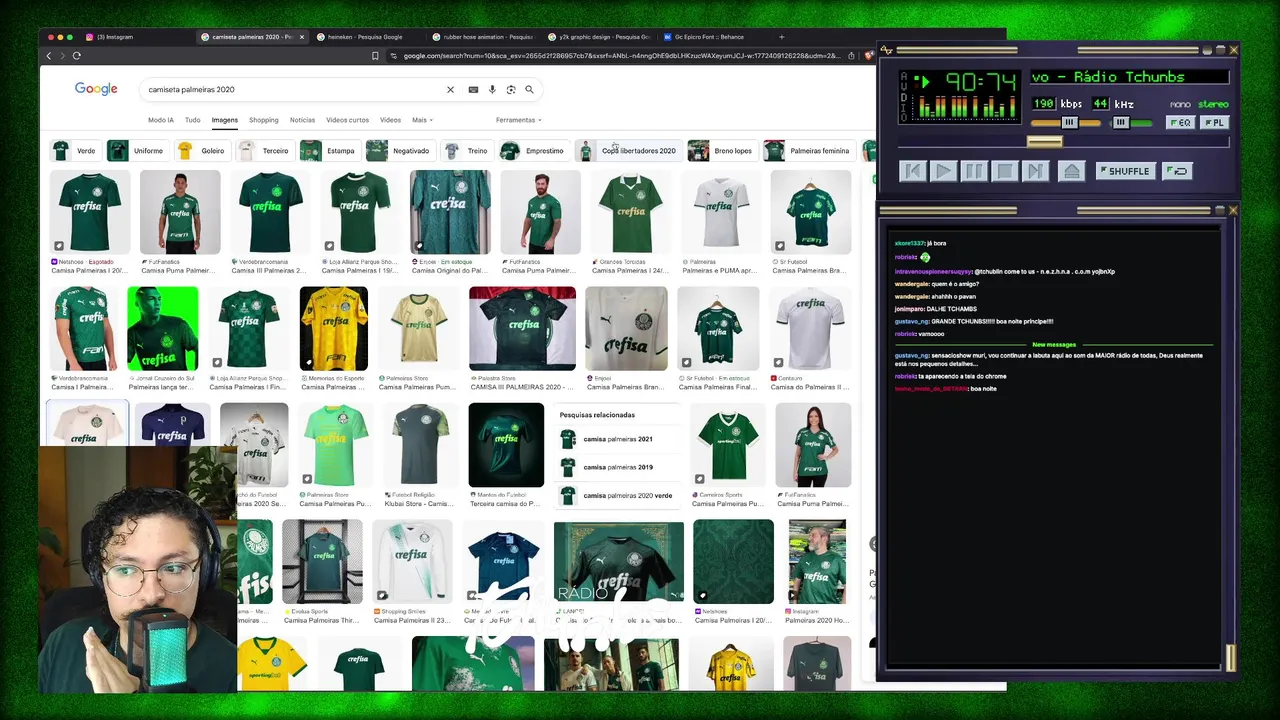This screenshot has height=720, width=1280.
Task: Pause playback in the Winamp player
Action: pos(974,171)
